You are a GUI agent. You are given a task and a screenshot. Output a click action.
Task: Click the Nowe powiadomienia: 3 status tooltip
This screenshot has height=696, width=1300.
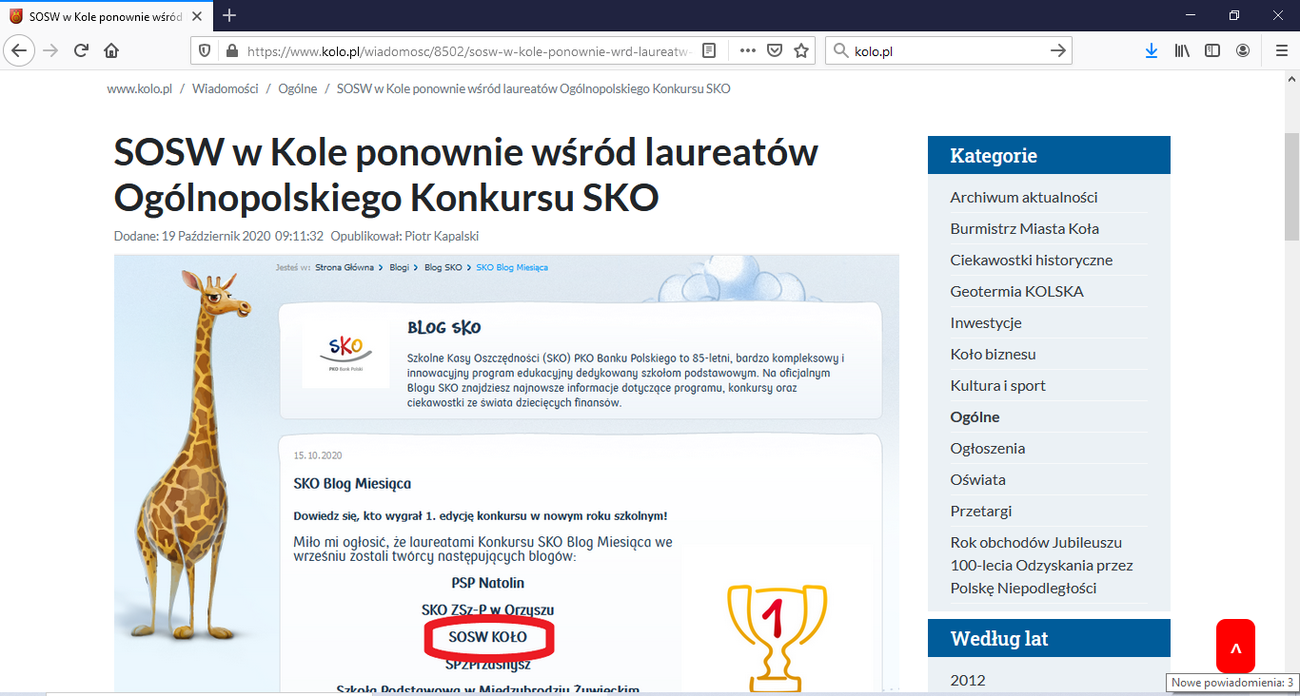point(1232,682)
